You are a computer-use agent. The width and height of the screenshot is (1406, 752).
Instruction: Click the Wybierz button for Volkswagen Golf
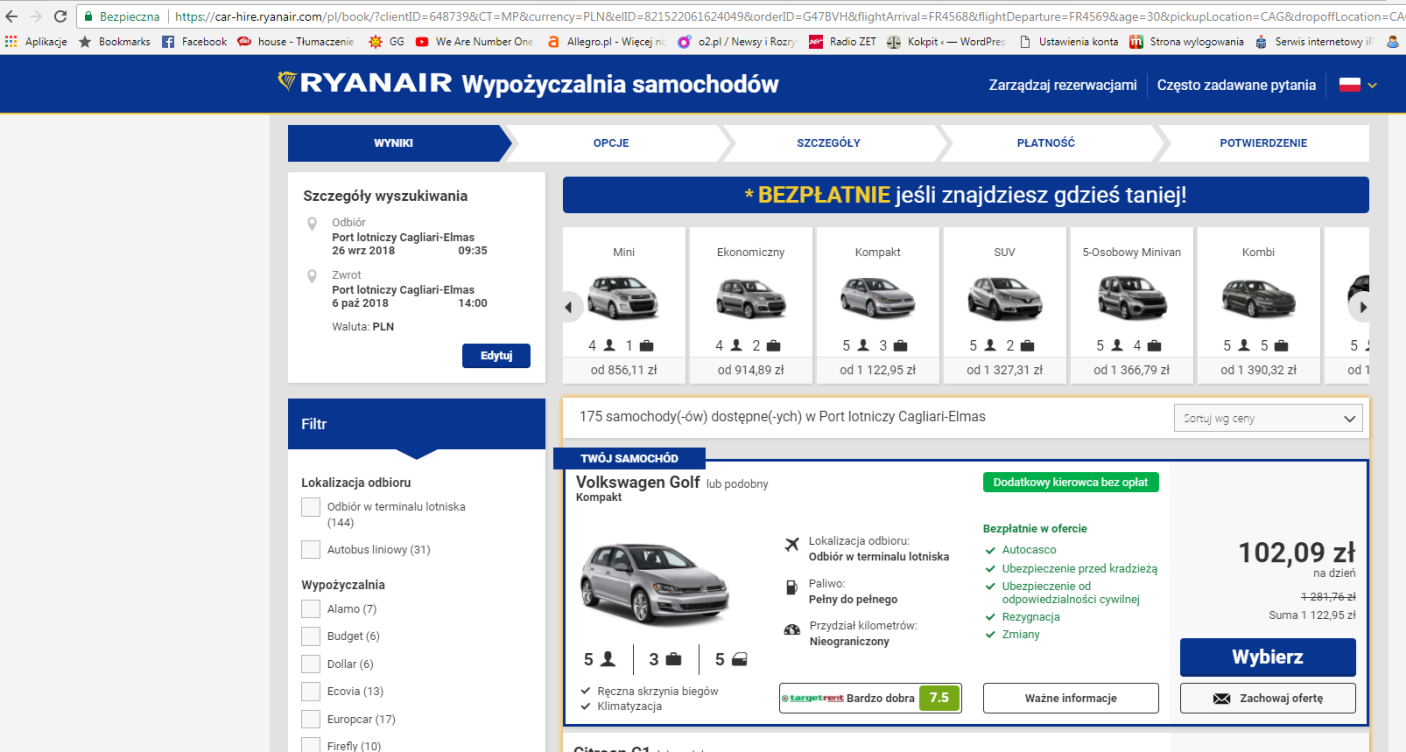pos(1267,657)
